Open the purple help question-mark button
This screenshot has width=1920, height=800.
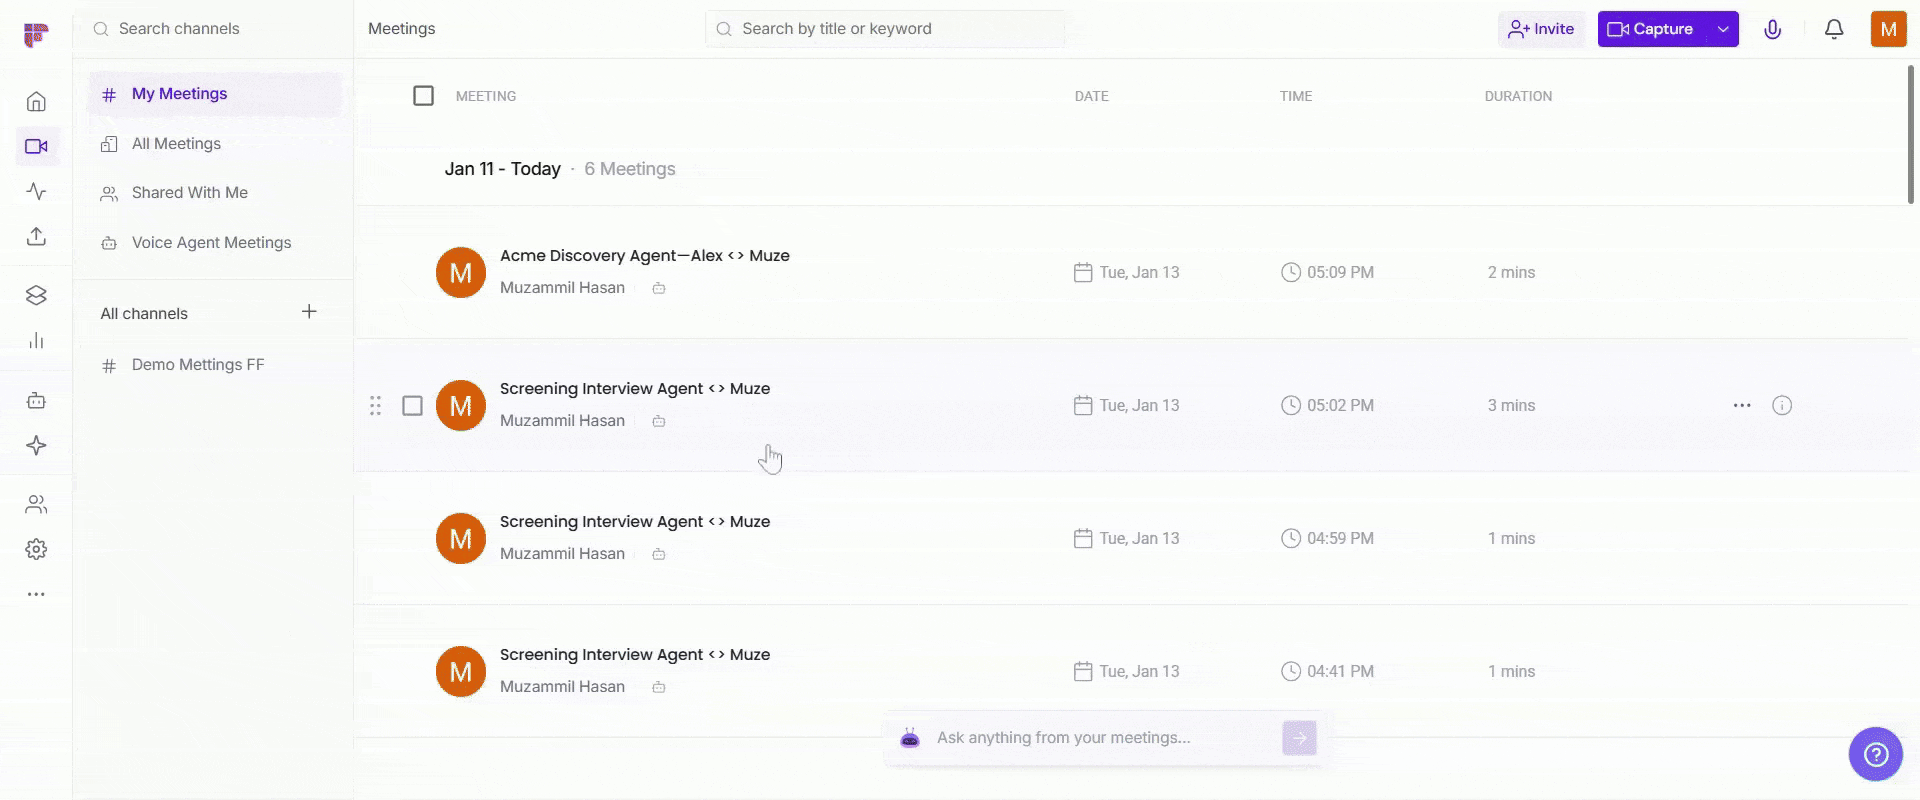coord(1875,754)
